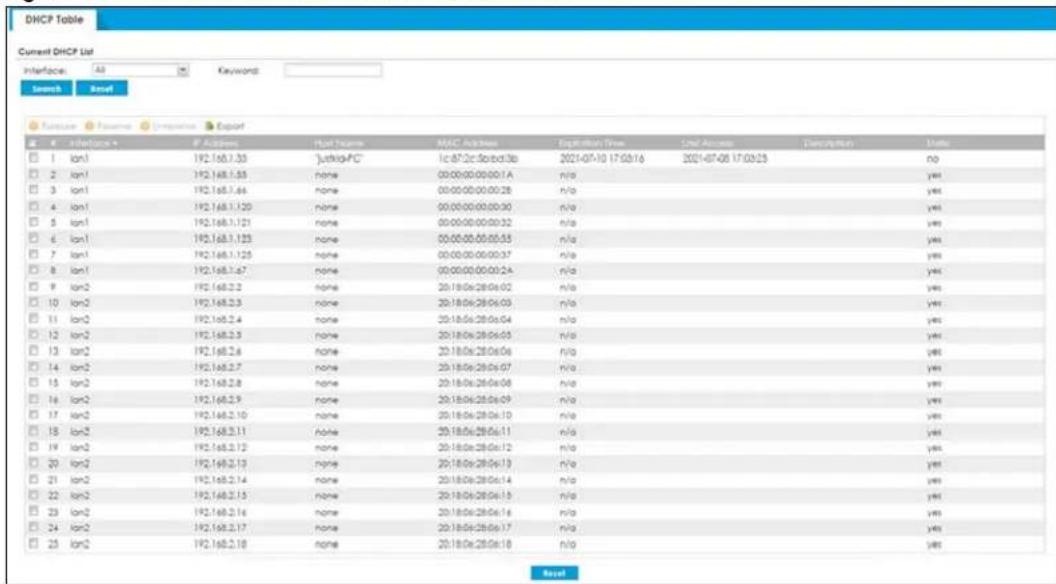This screenshot has height=584, width=1056.
Task: Click IP address 192.168.2.13
Action: pos(220,463)
